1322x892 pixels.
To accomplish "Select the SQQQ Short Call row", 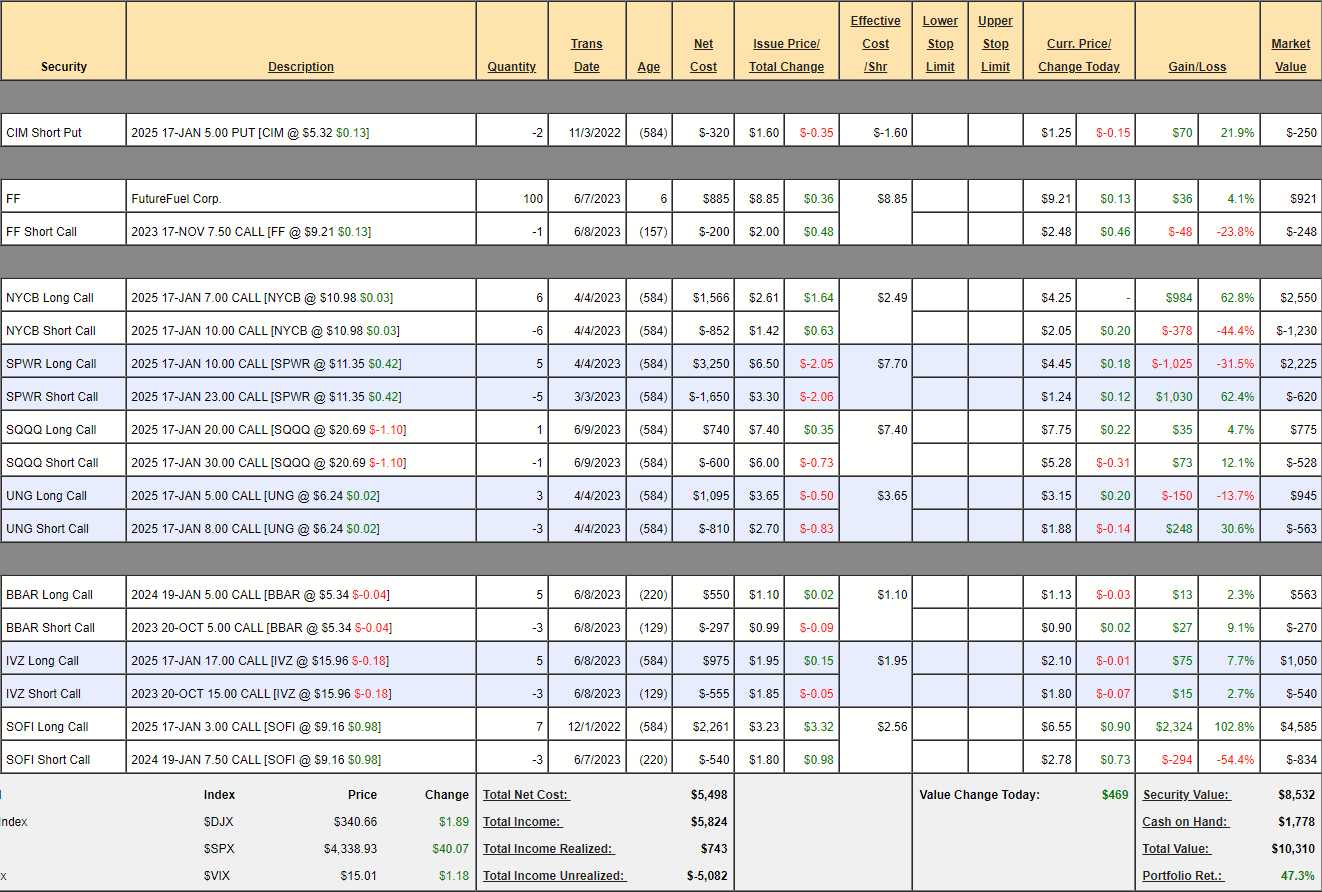I will click(x=52, y=463).
